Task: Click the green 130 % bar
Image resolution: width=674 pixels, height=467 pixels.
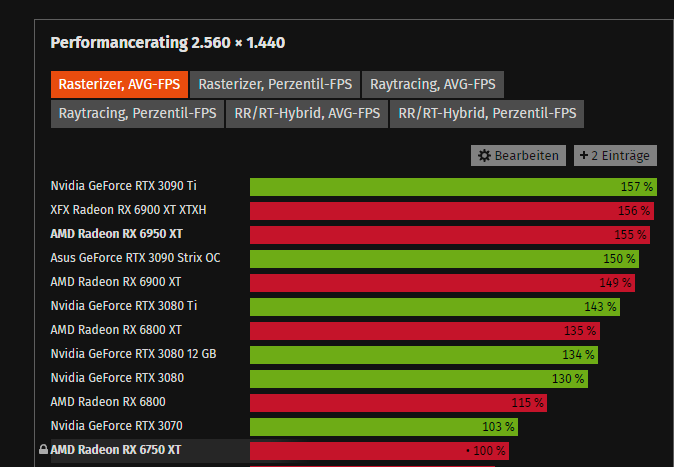Action: point(419,379)
